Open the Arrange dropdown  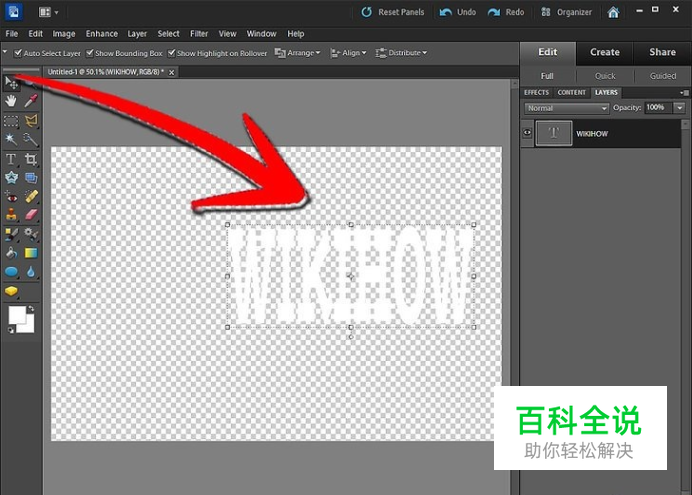(x=297, y=53)
